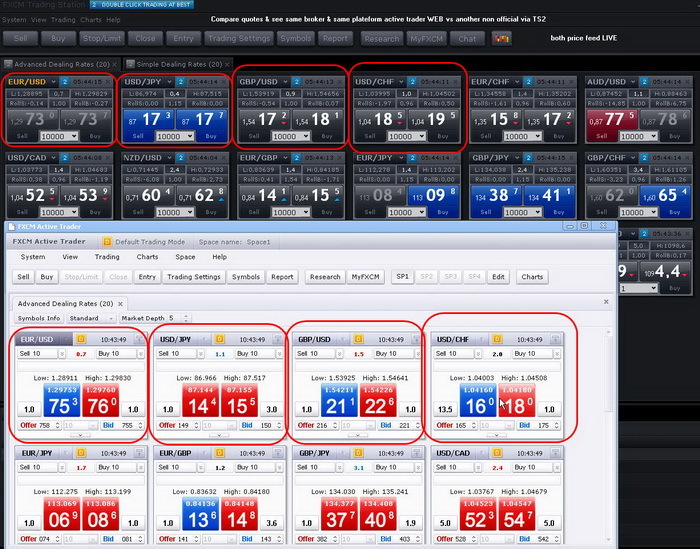Screen dimensions: 700x549
Task: Click the blue '2' icon on EUR/USD tile
Action: (x=65, y=82)
